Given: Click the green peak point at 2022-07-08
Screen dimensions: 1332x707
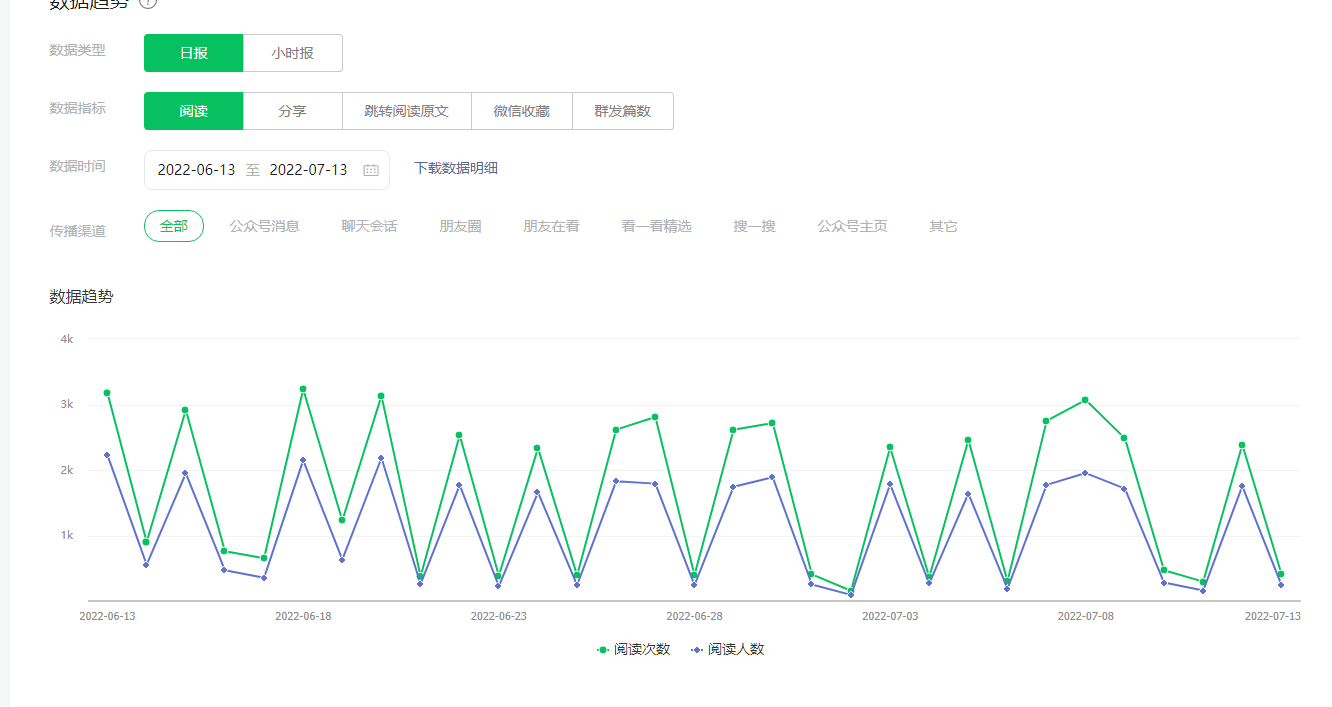Looking at the screenshot, I should 1085,400.
